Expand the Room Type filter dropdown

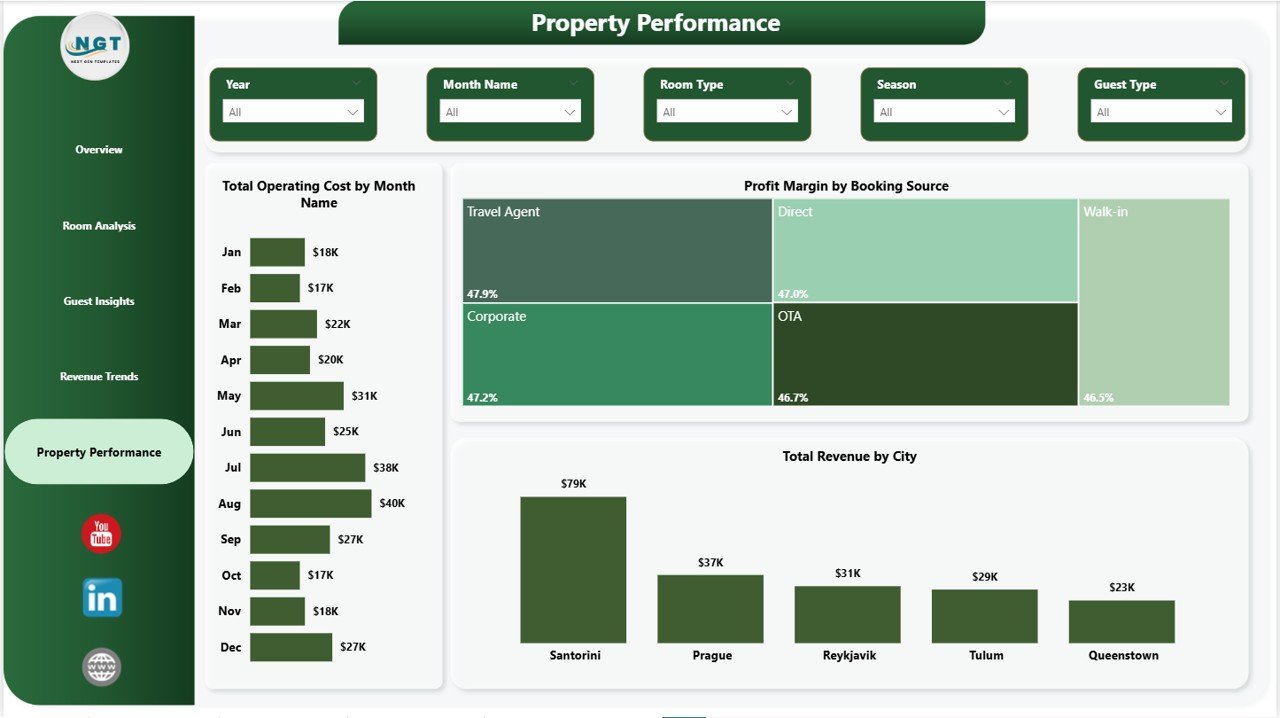727,112
